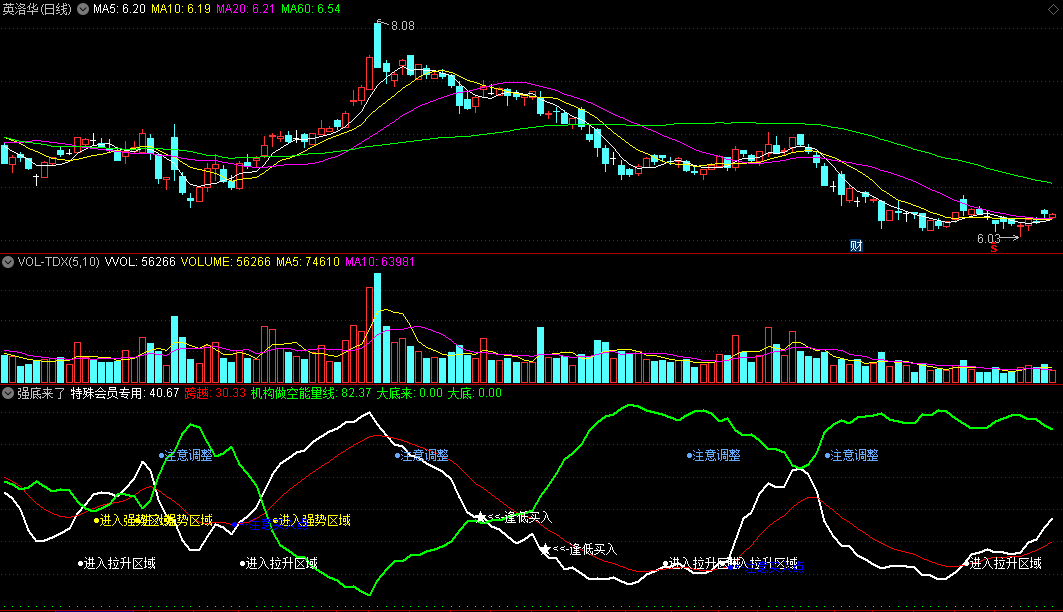The height and width of the screenshot is (612, 1063).
Task: Click the volume MA10: 63981 label
Action: click(380, 262)
